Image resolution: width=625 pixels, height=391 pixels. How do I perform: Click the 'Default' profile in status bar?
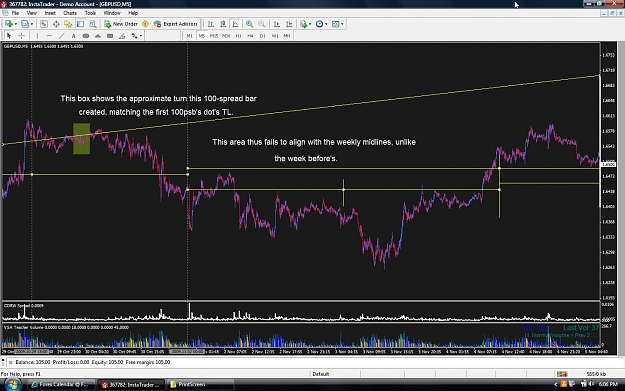coord(321,374)
